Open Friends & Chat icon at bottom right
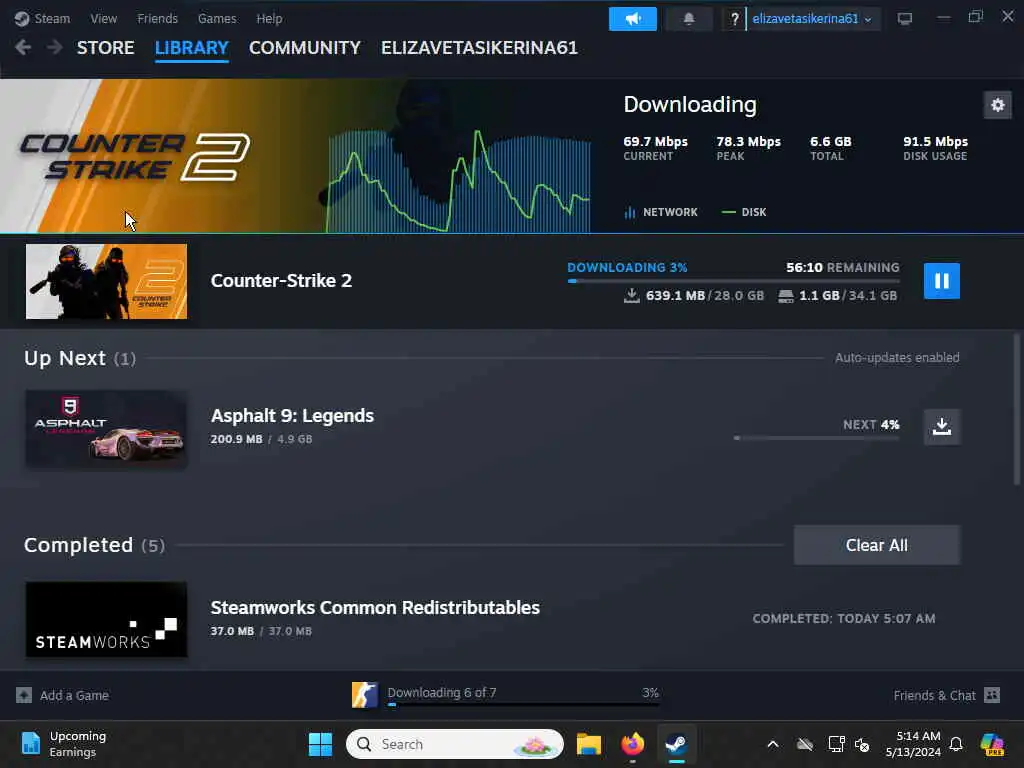1024x768 pixels. 991,695
